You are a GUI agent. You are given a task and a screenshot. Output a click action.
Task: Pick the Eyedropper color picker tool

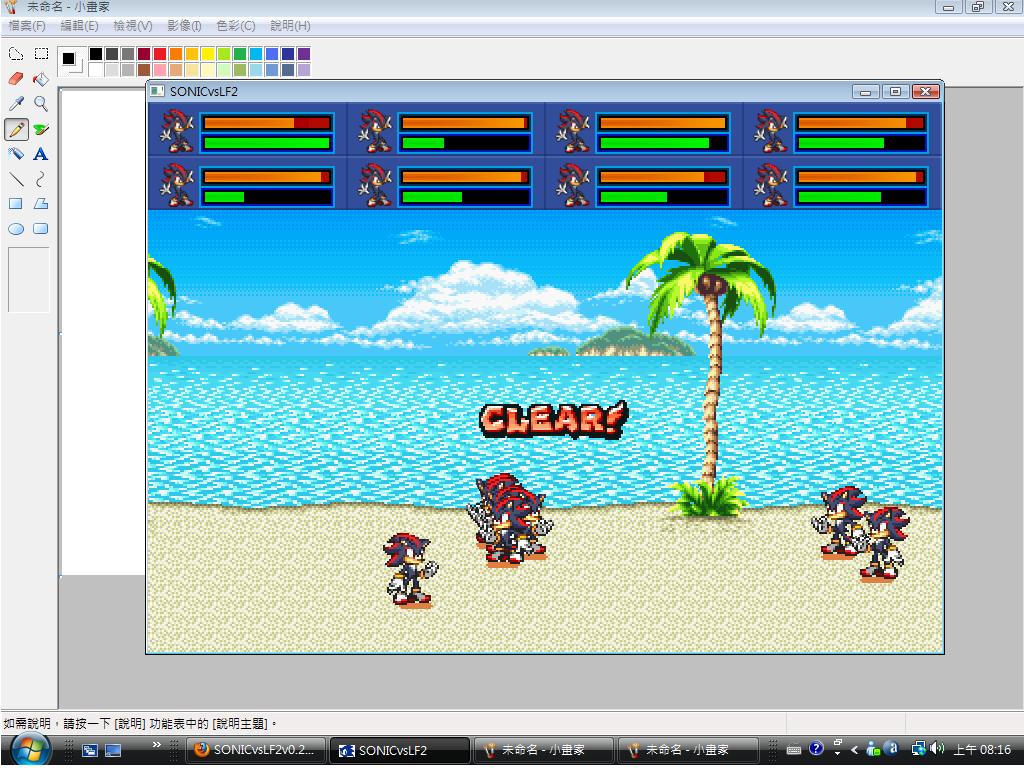pyautogui.click(x=16, y=104)
